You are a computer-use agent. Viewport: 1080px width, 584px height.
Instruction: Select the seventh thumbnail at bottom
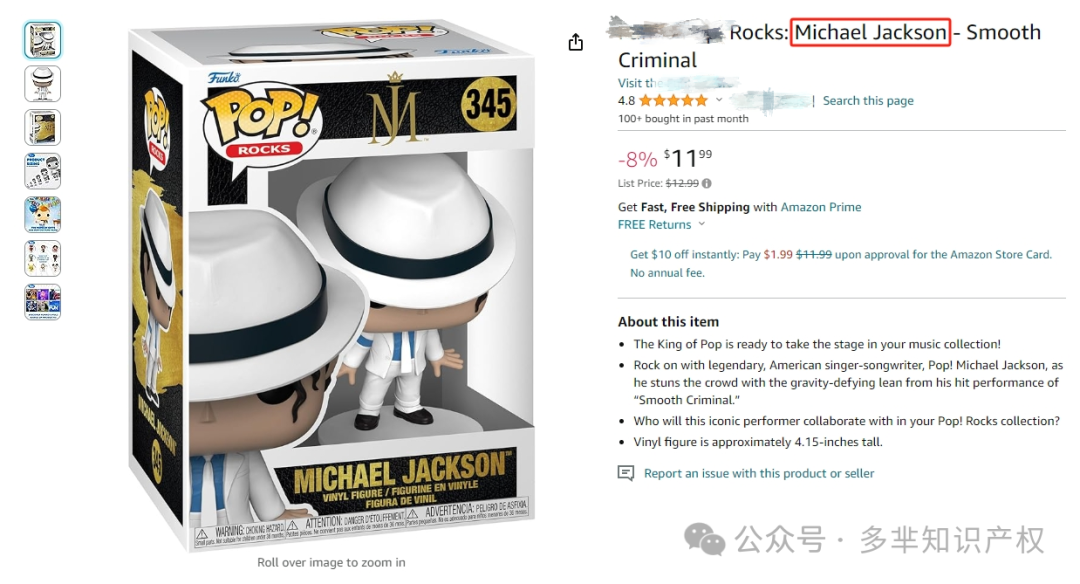pyautogui.click(x=43, y=302)
